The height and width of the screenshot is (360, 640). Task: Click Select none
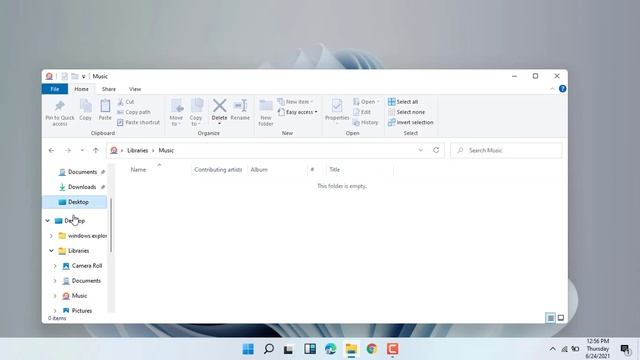[x=407, y=112]
